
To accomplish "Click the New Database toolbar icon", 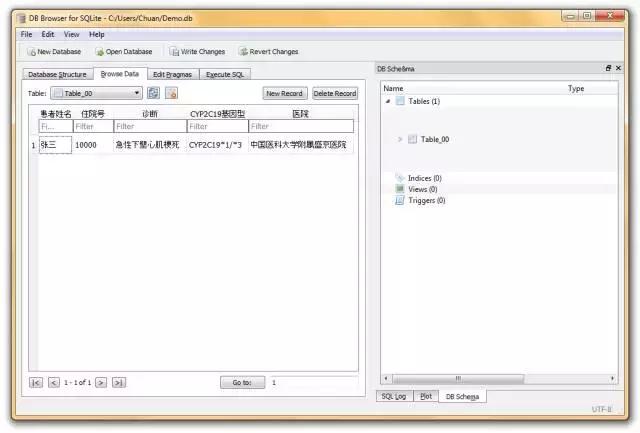I will pyautogui.click(x=31, y=52).
